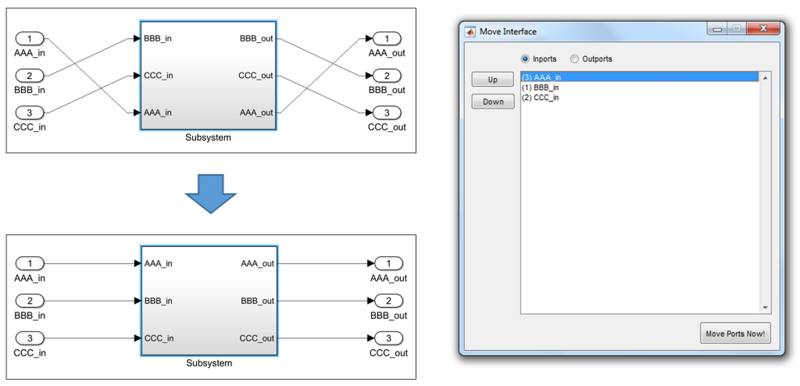Click inport block 3 CCC_in in top diagram
This screenshot has width=800, height=386.
pyautogui.click(x=30, y=112)
